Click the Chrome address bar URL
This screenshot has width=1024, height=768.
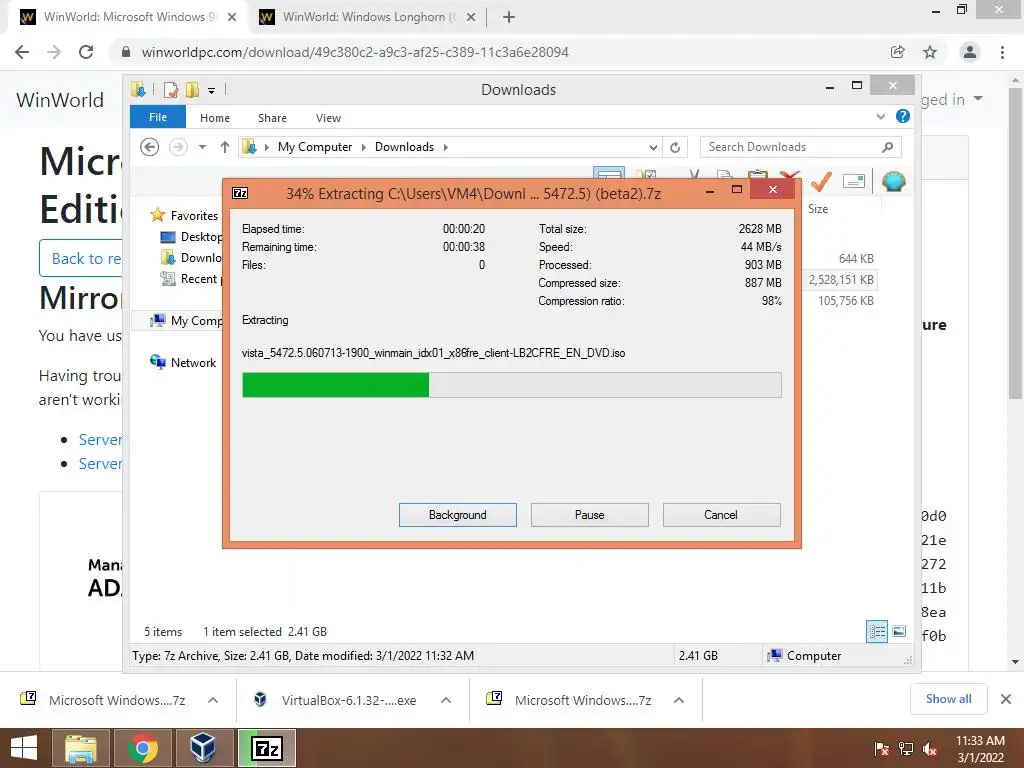pyautogui.click(x=355, y=52)
